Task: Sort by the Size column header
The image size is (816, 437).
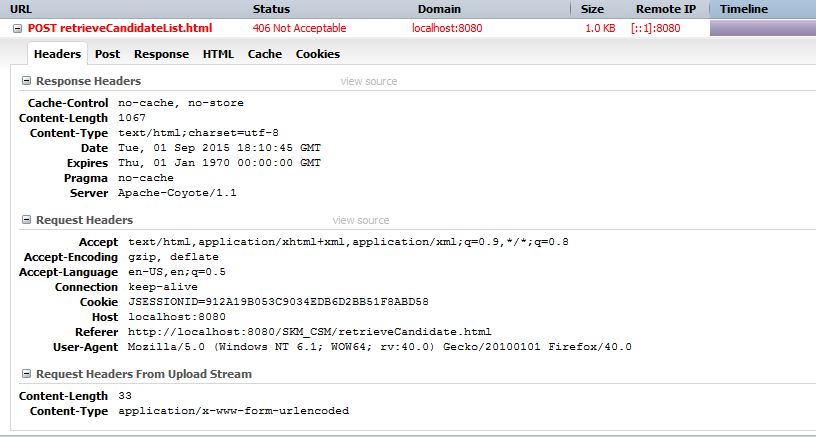Action: 593,9
